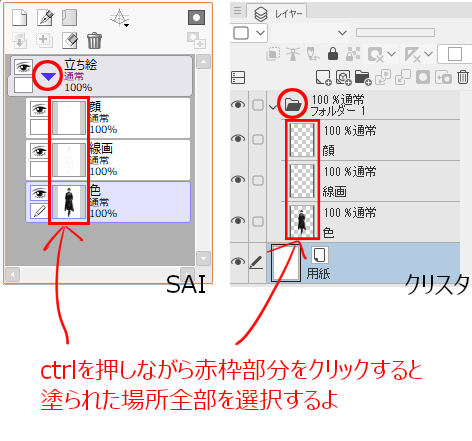Screen dimensions: 472x441
Task: Click SAI's merge layer icon with plus
Action: point(44,40)
